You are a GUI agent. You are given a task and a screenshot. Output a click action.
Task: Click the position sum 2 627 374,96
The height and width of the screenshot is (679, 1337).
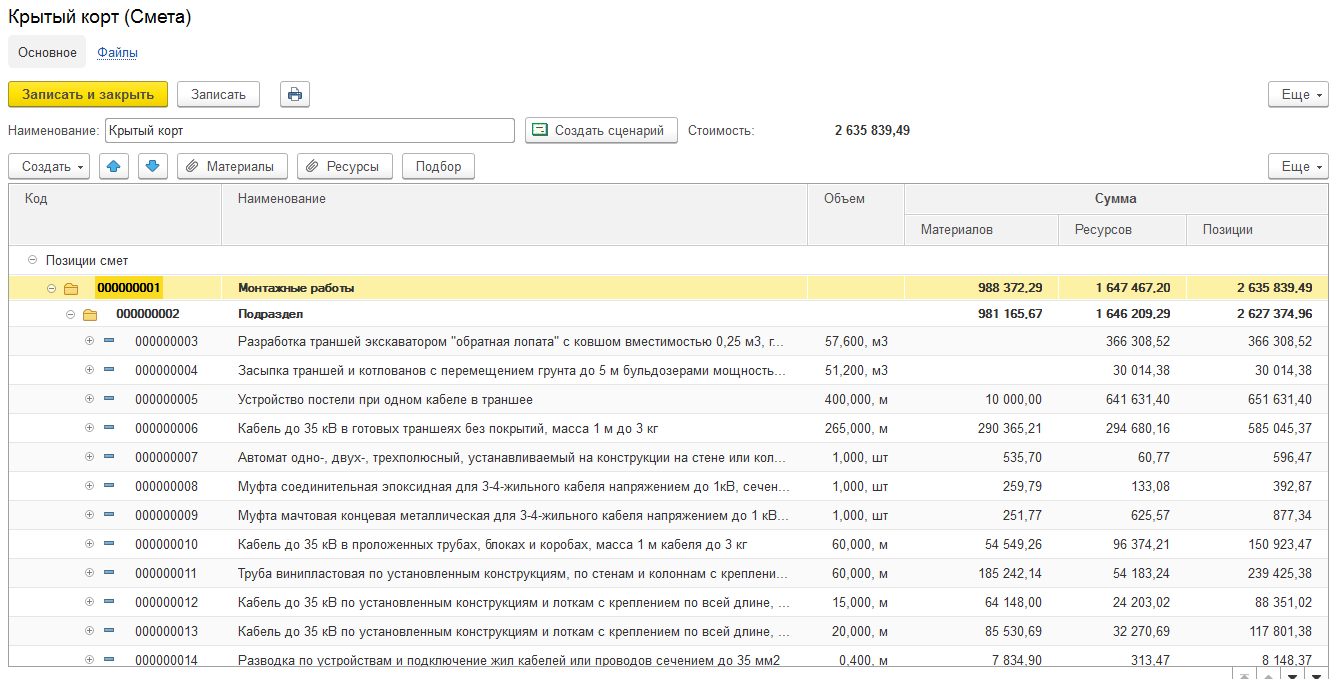1258,314
